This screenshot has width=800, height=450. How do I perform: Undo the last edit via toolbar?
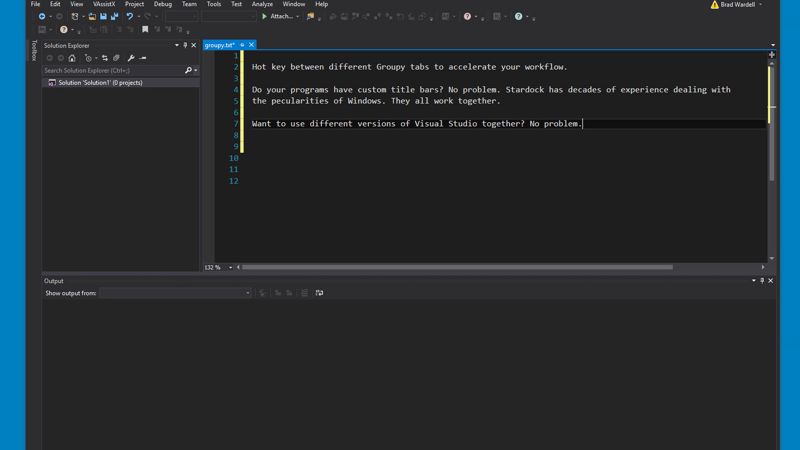click(130, 16)
